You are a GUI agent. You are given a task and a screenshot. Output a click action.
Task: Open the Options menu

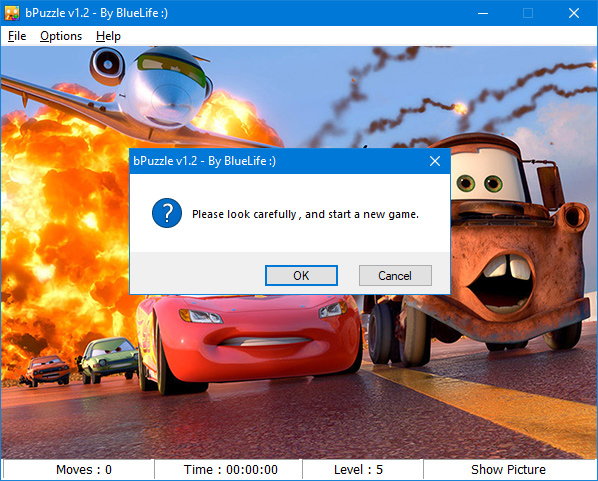61,36
